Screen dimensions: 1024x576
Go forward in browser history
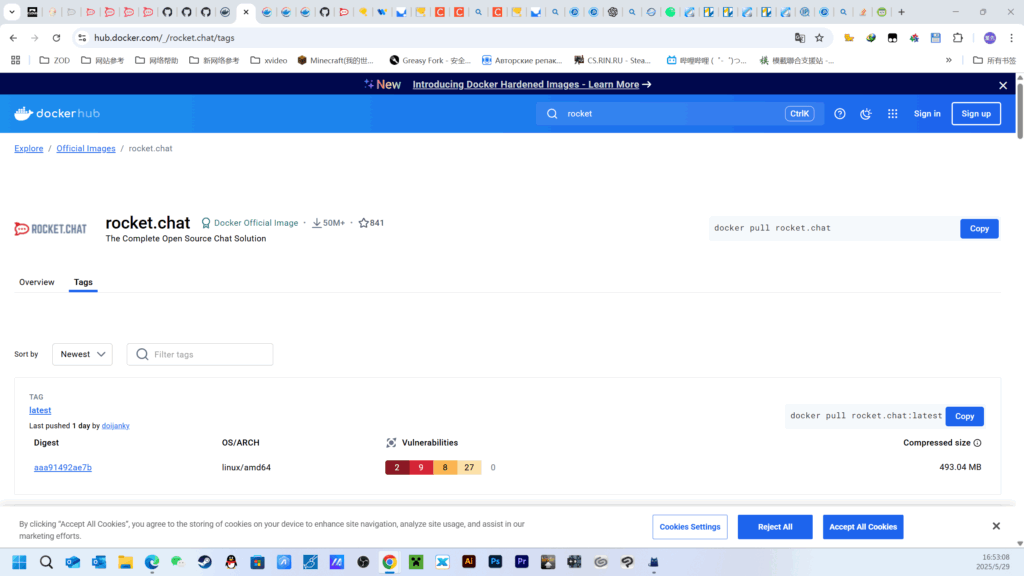point(35,38)
